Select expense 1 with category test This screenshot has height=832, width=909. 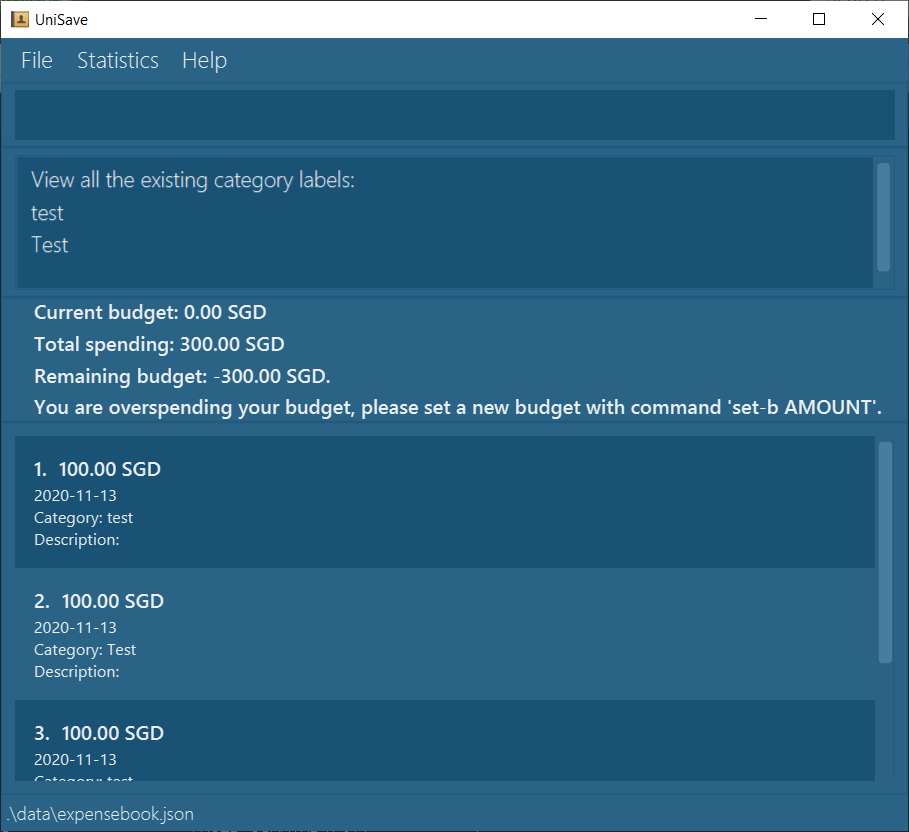(445, 502)
